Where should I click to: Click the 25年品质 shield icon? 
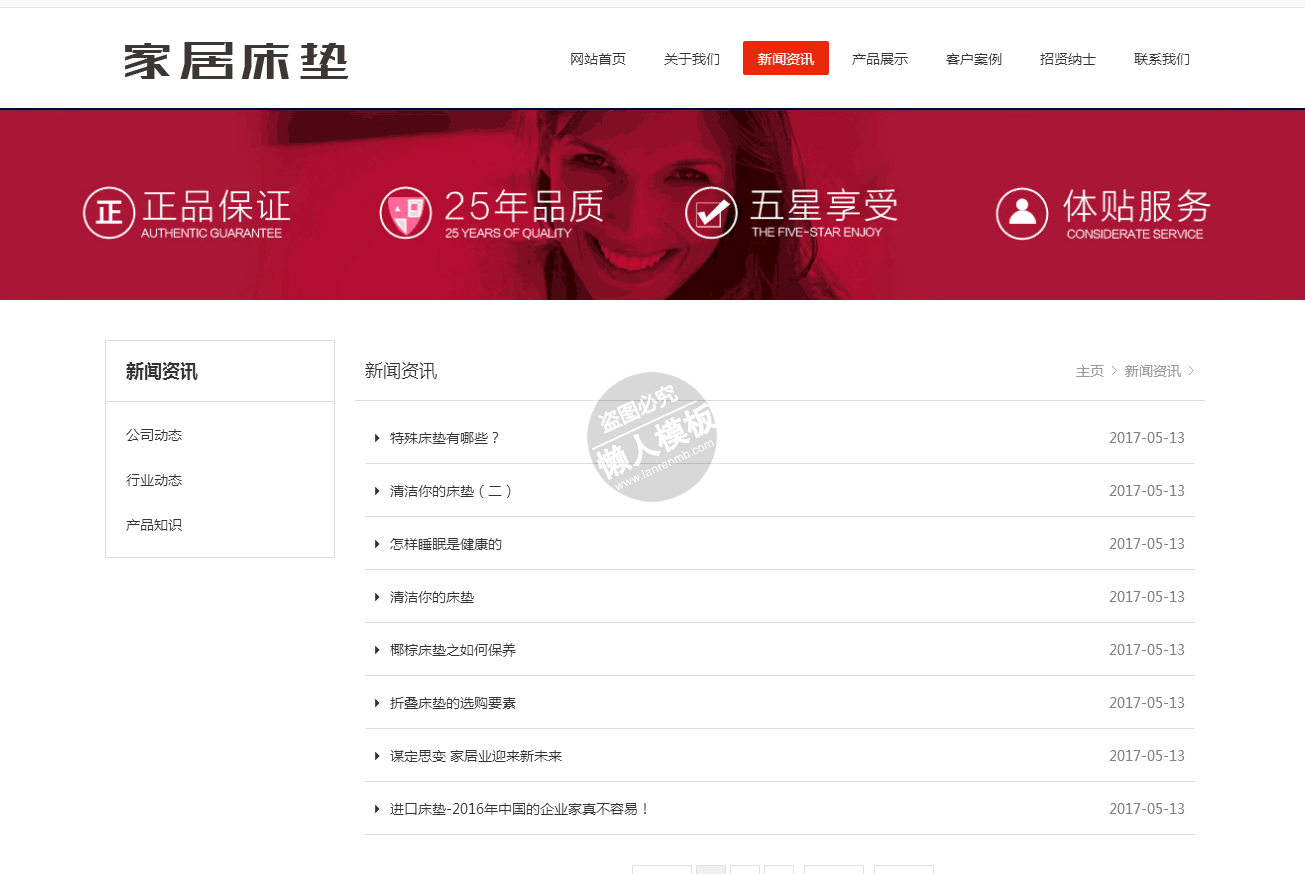[405, 213]
